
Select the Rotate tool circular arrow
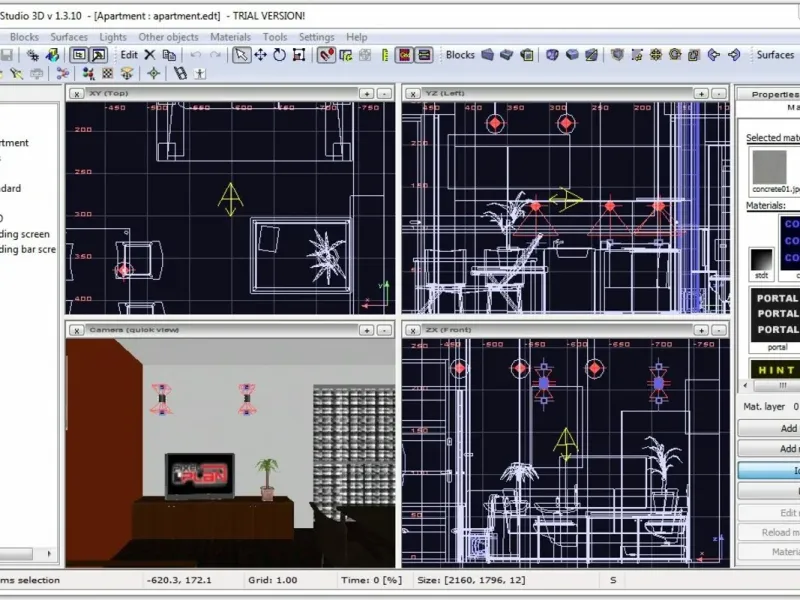click(280, 55)
